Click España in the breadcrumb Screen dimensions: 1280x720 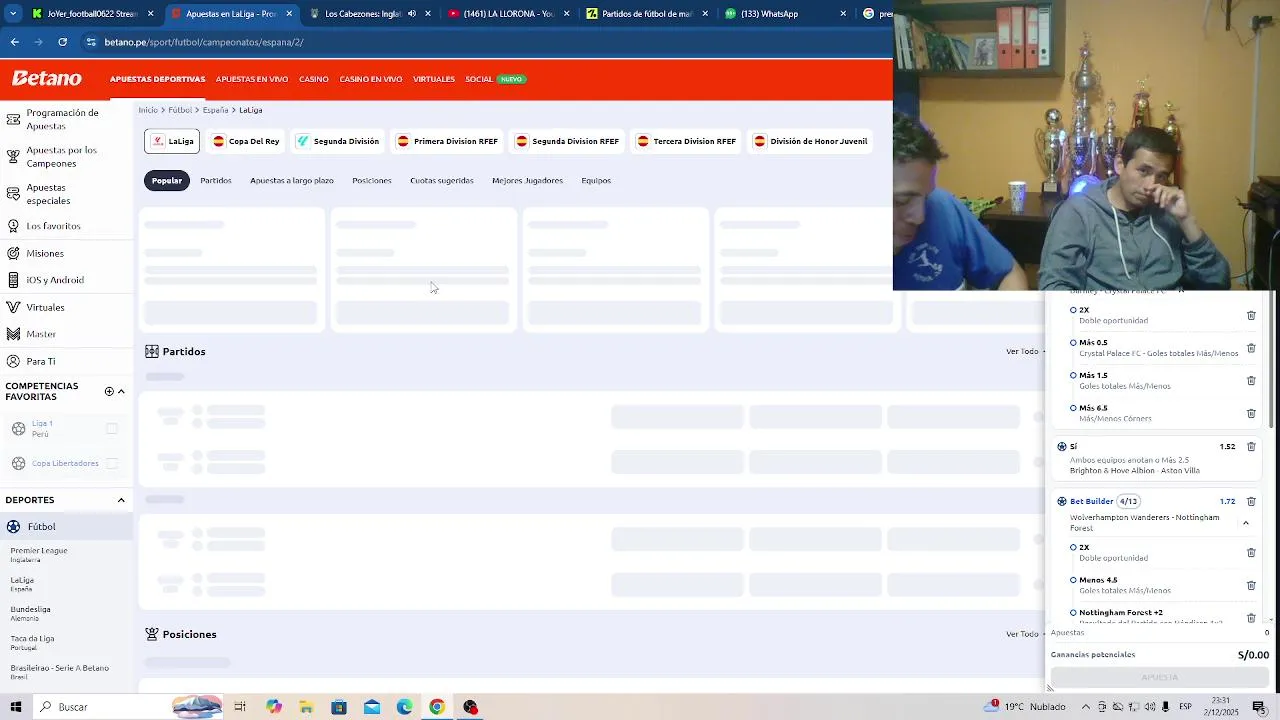pyautogui.click(x=215, y=110)
